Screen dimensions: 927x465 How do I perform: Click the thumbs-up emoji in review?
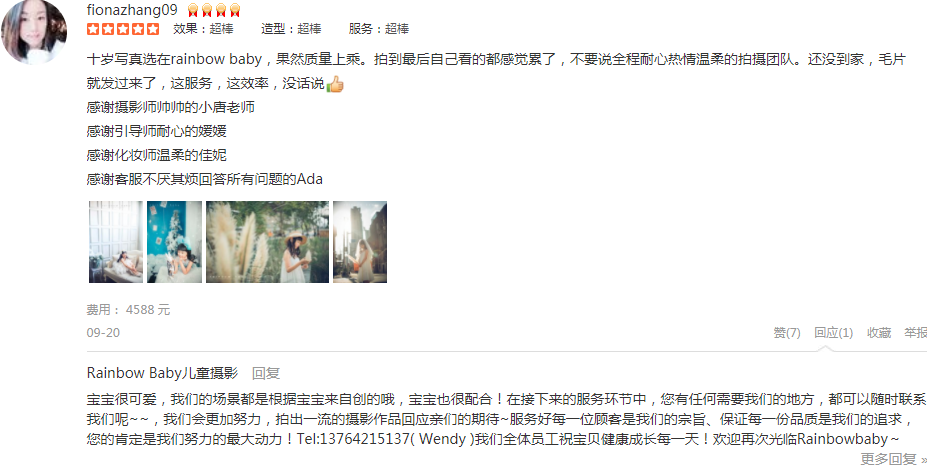335,84
